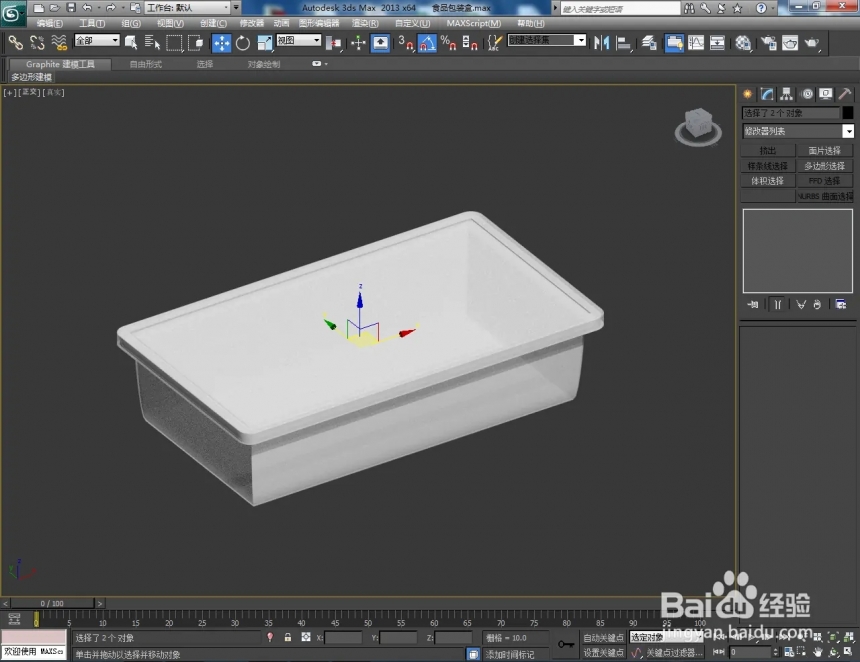The height and width of the screenshot is (662, 860).
Task: Toggle Show End Result in modifier stack
Action: (x=777, y=304)
